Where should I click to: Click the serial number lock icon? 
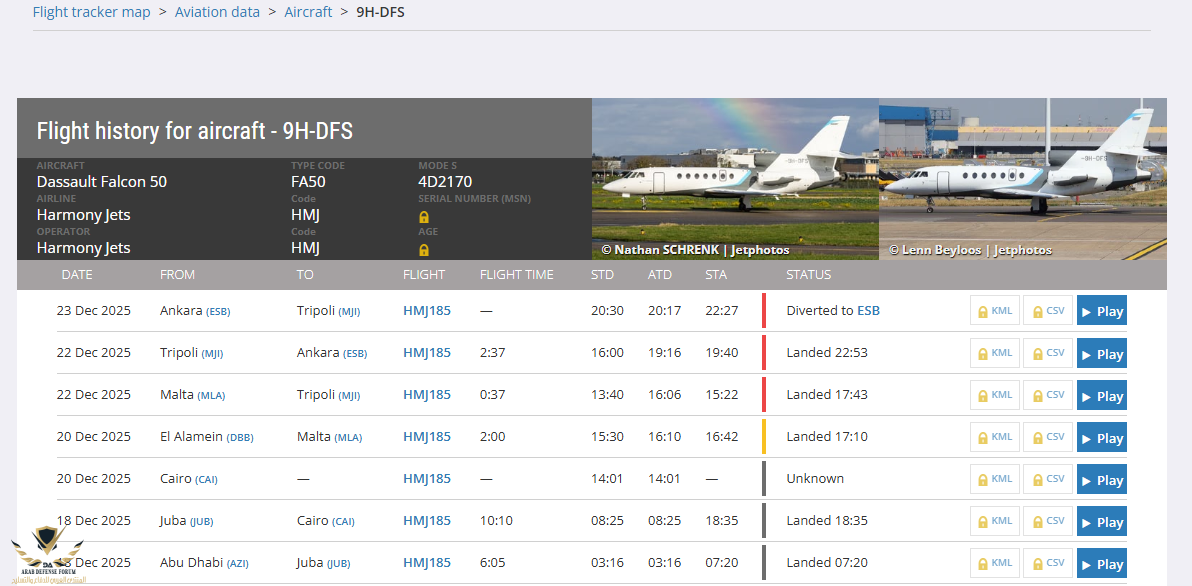tap(424, 217)
